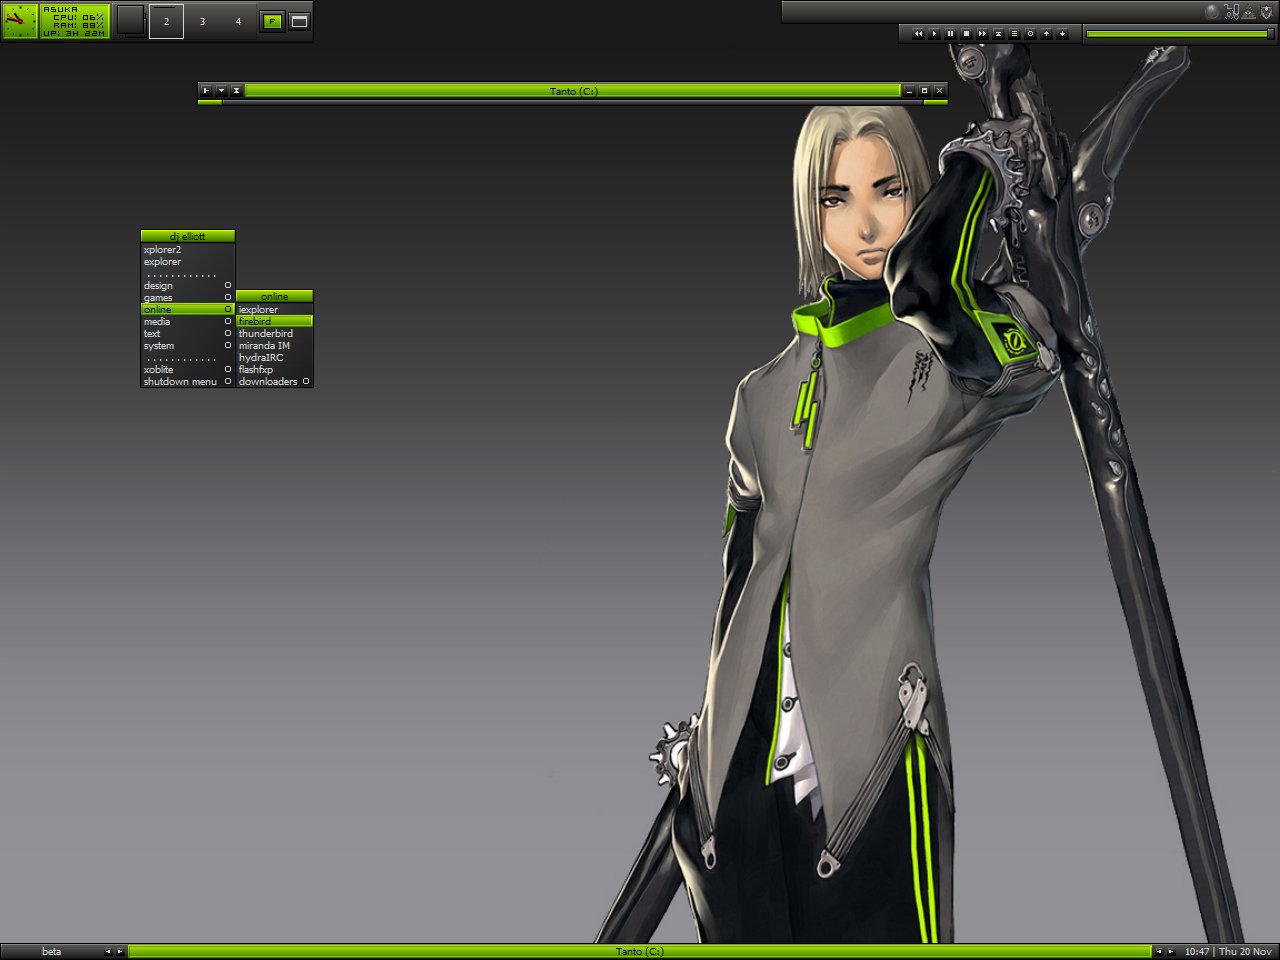Pause media playback

click(950, 34)
